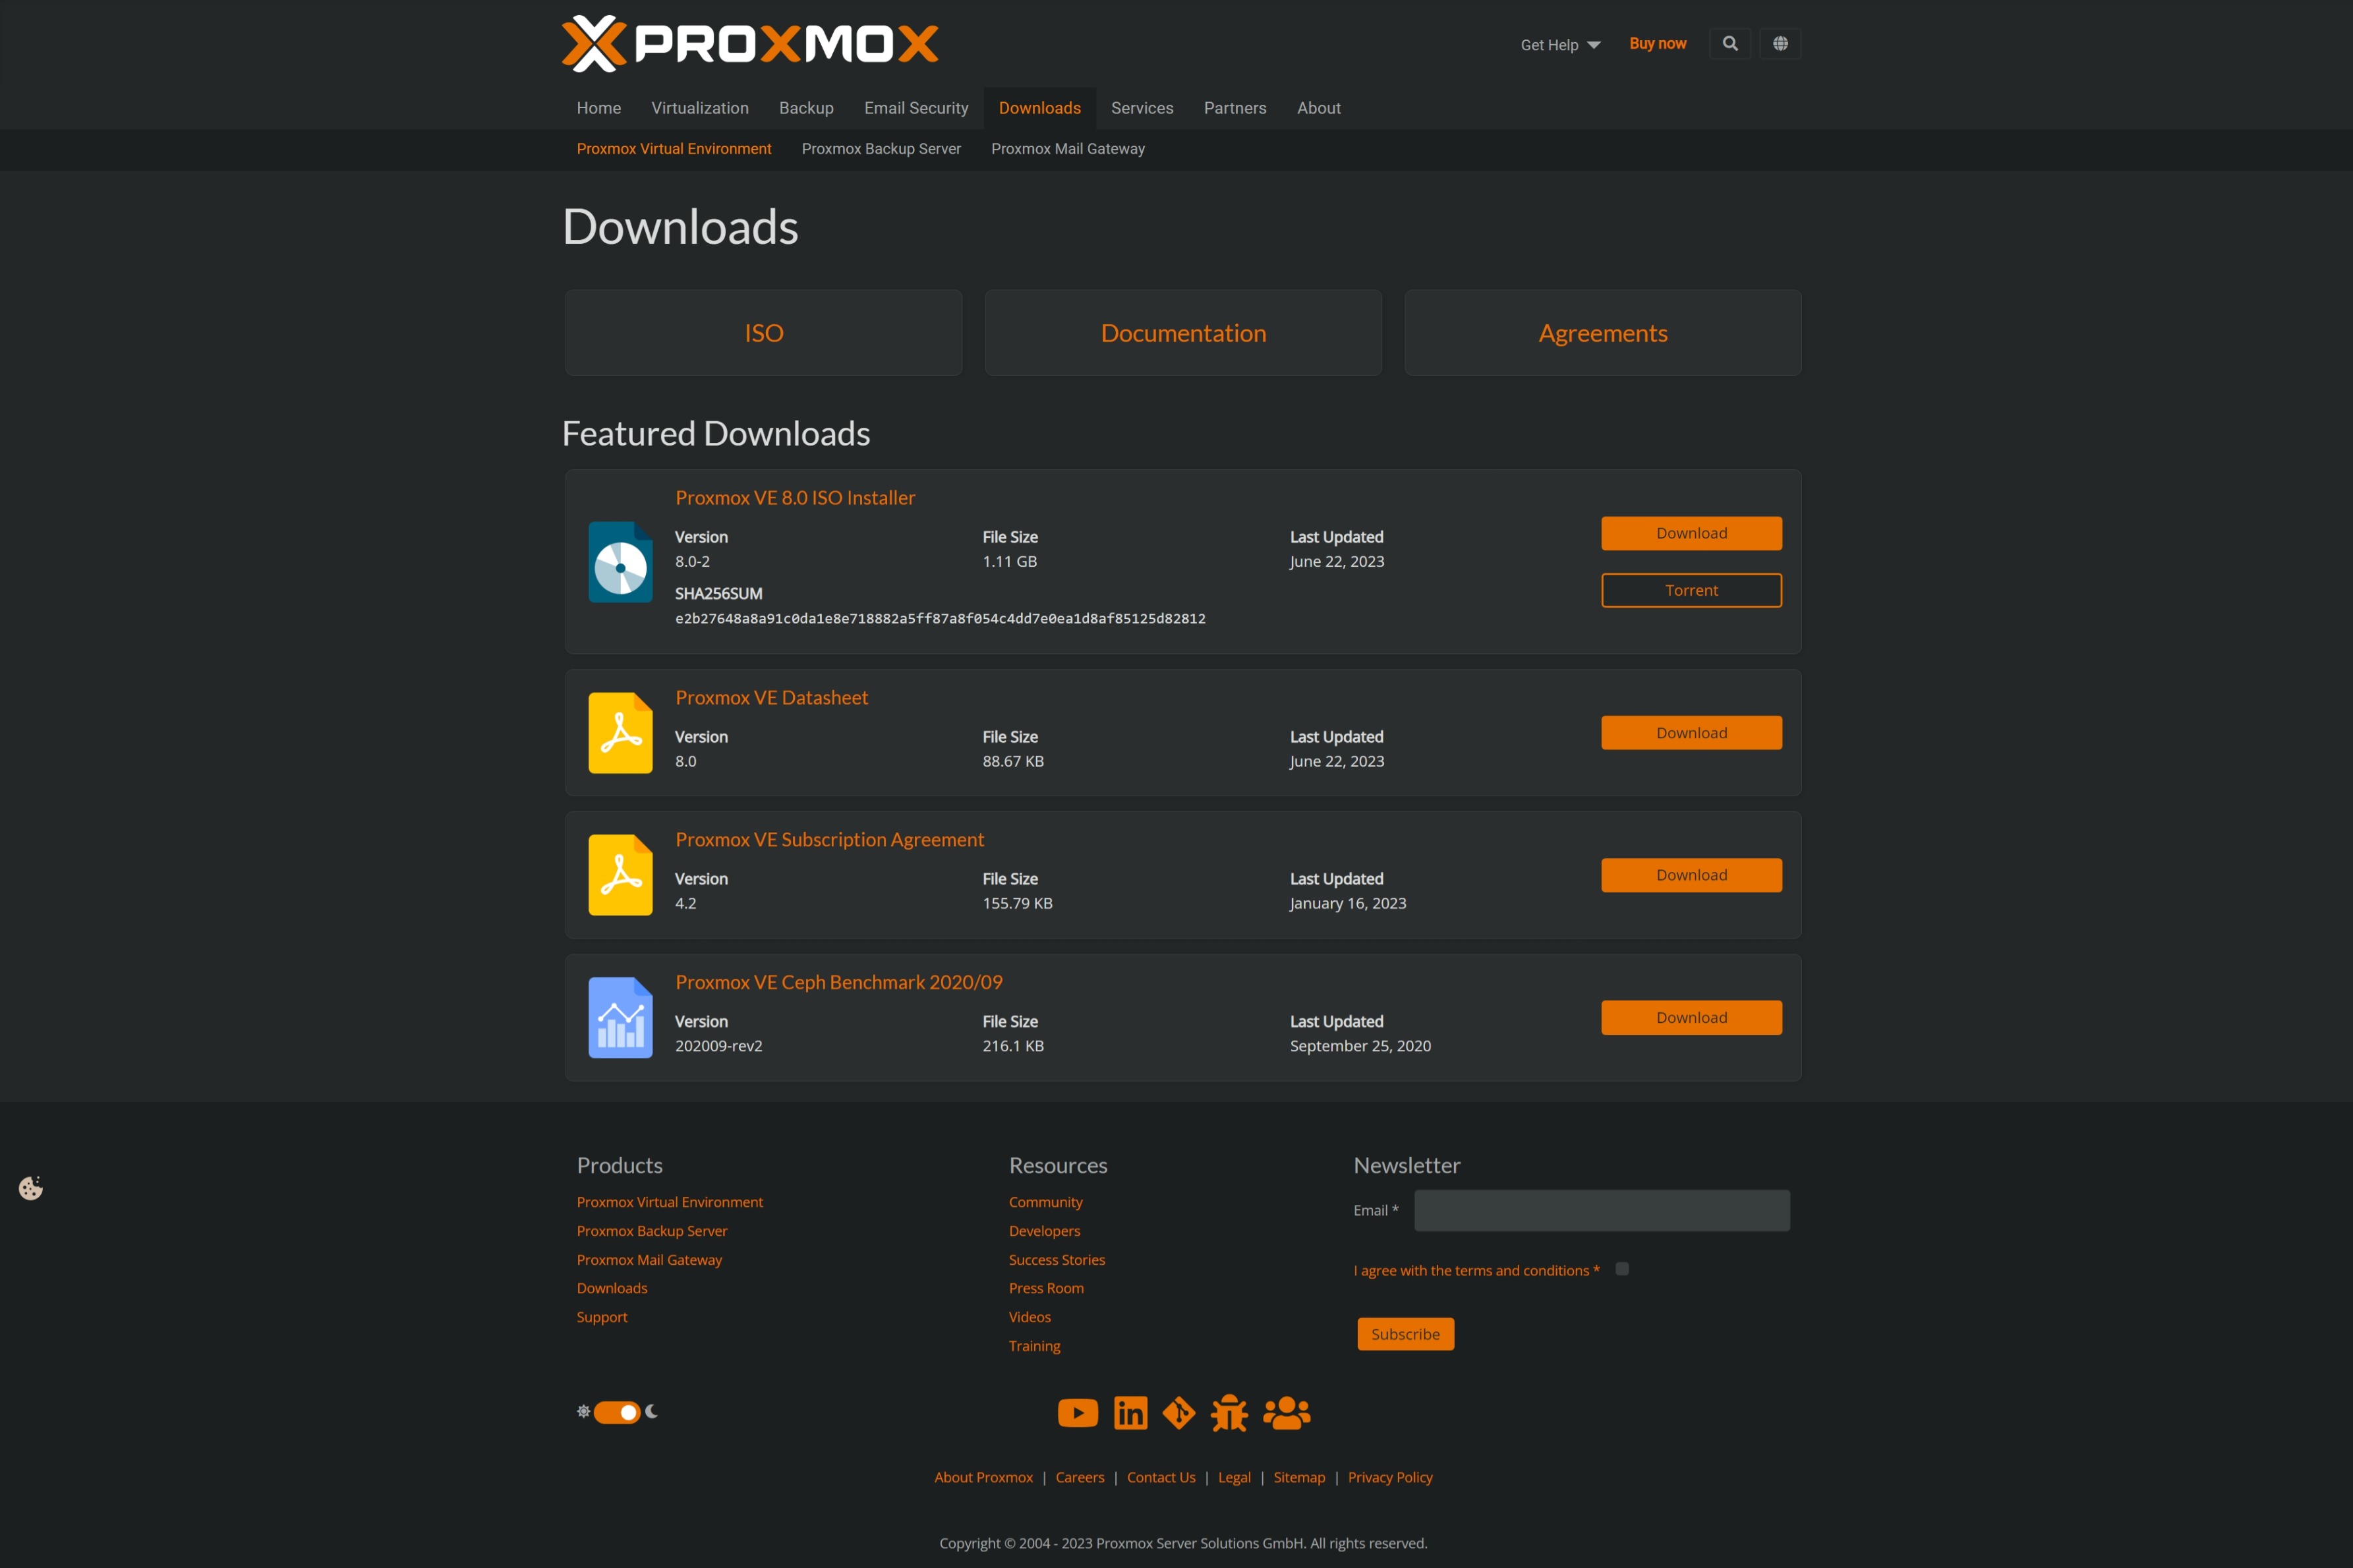Open the Community resource link
Viewport: 2353px width, 1568px height.
coord(1046,1202)
